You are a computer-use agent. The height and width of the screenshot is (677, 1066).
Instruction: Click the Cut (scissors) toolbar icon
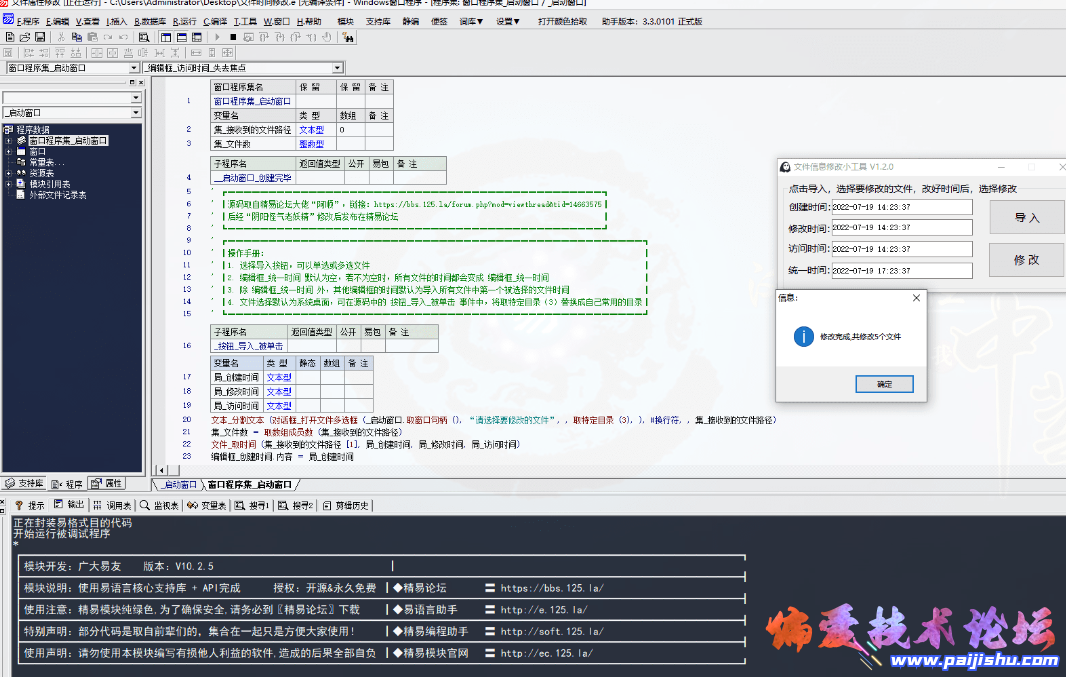click(x=61, y=37)
